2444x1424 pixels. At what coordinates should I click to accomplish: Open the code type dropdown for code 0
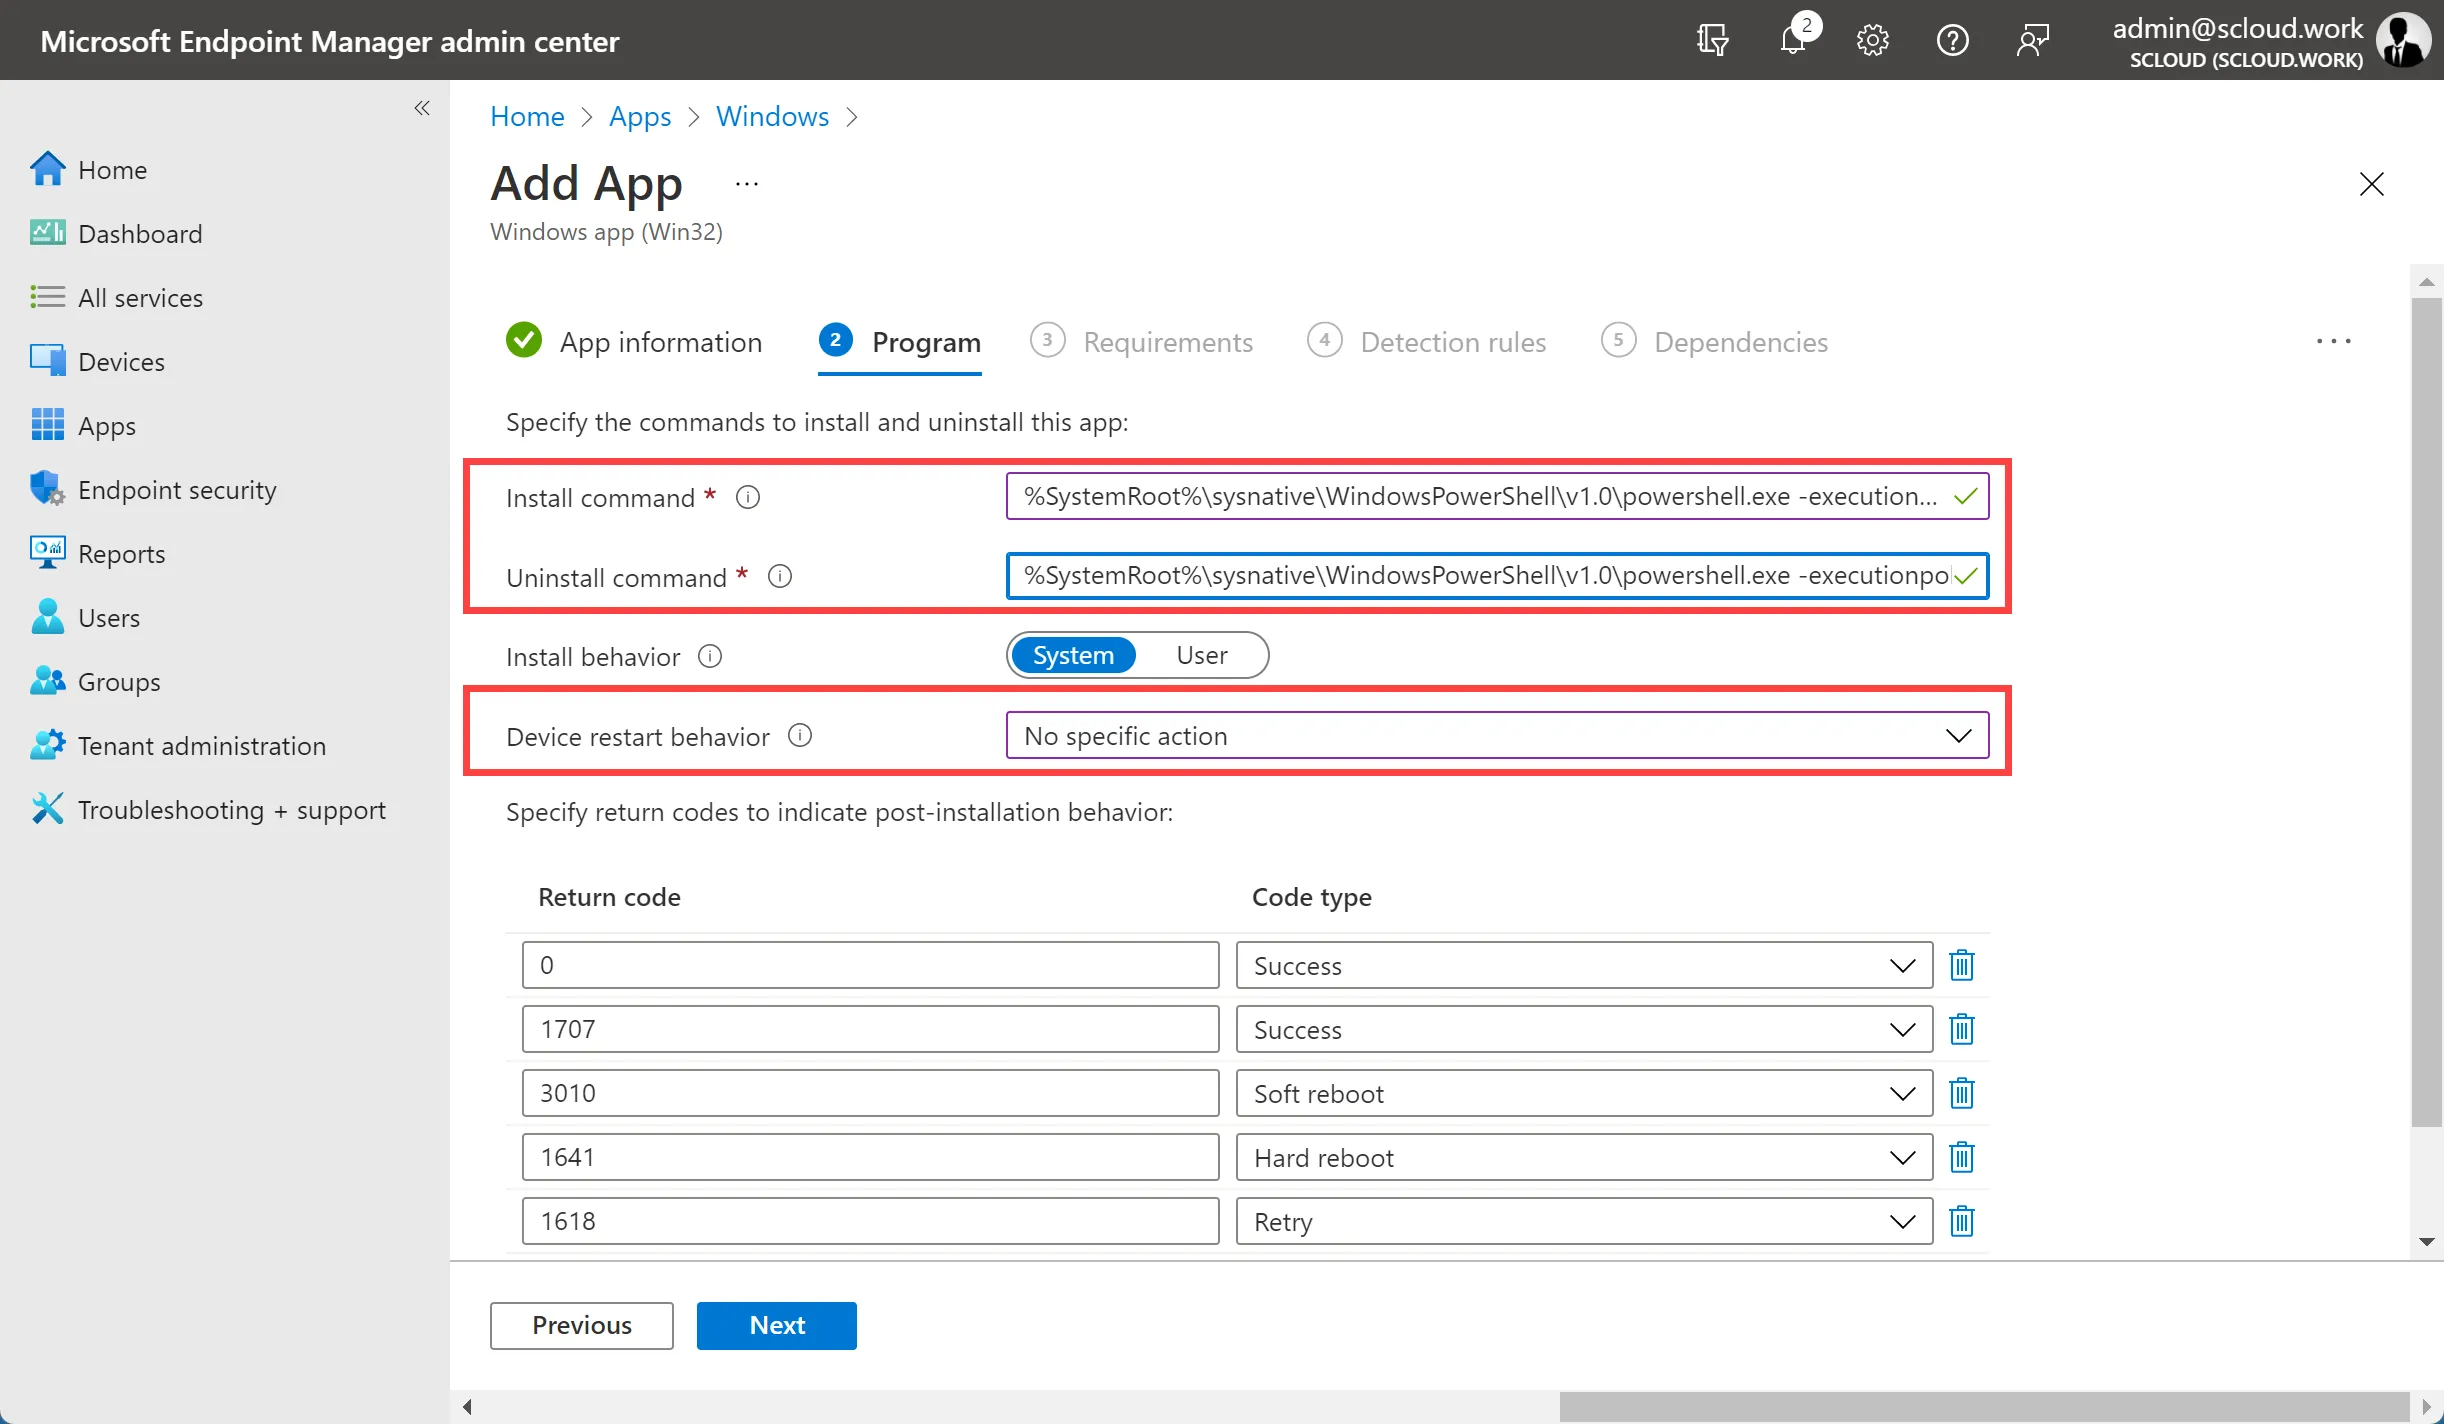coord(1584,965)
